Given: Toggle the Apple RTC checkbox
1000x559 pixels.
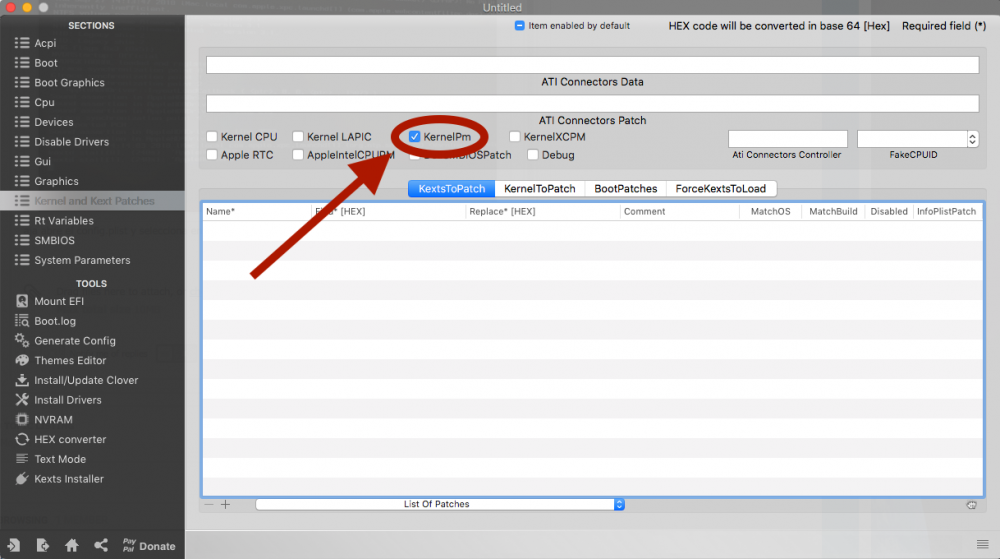Looking at the screenshot, I should (212, 155).
